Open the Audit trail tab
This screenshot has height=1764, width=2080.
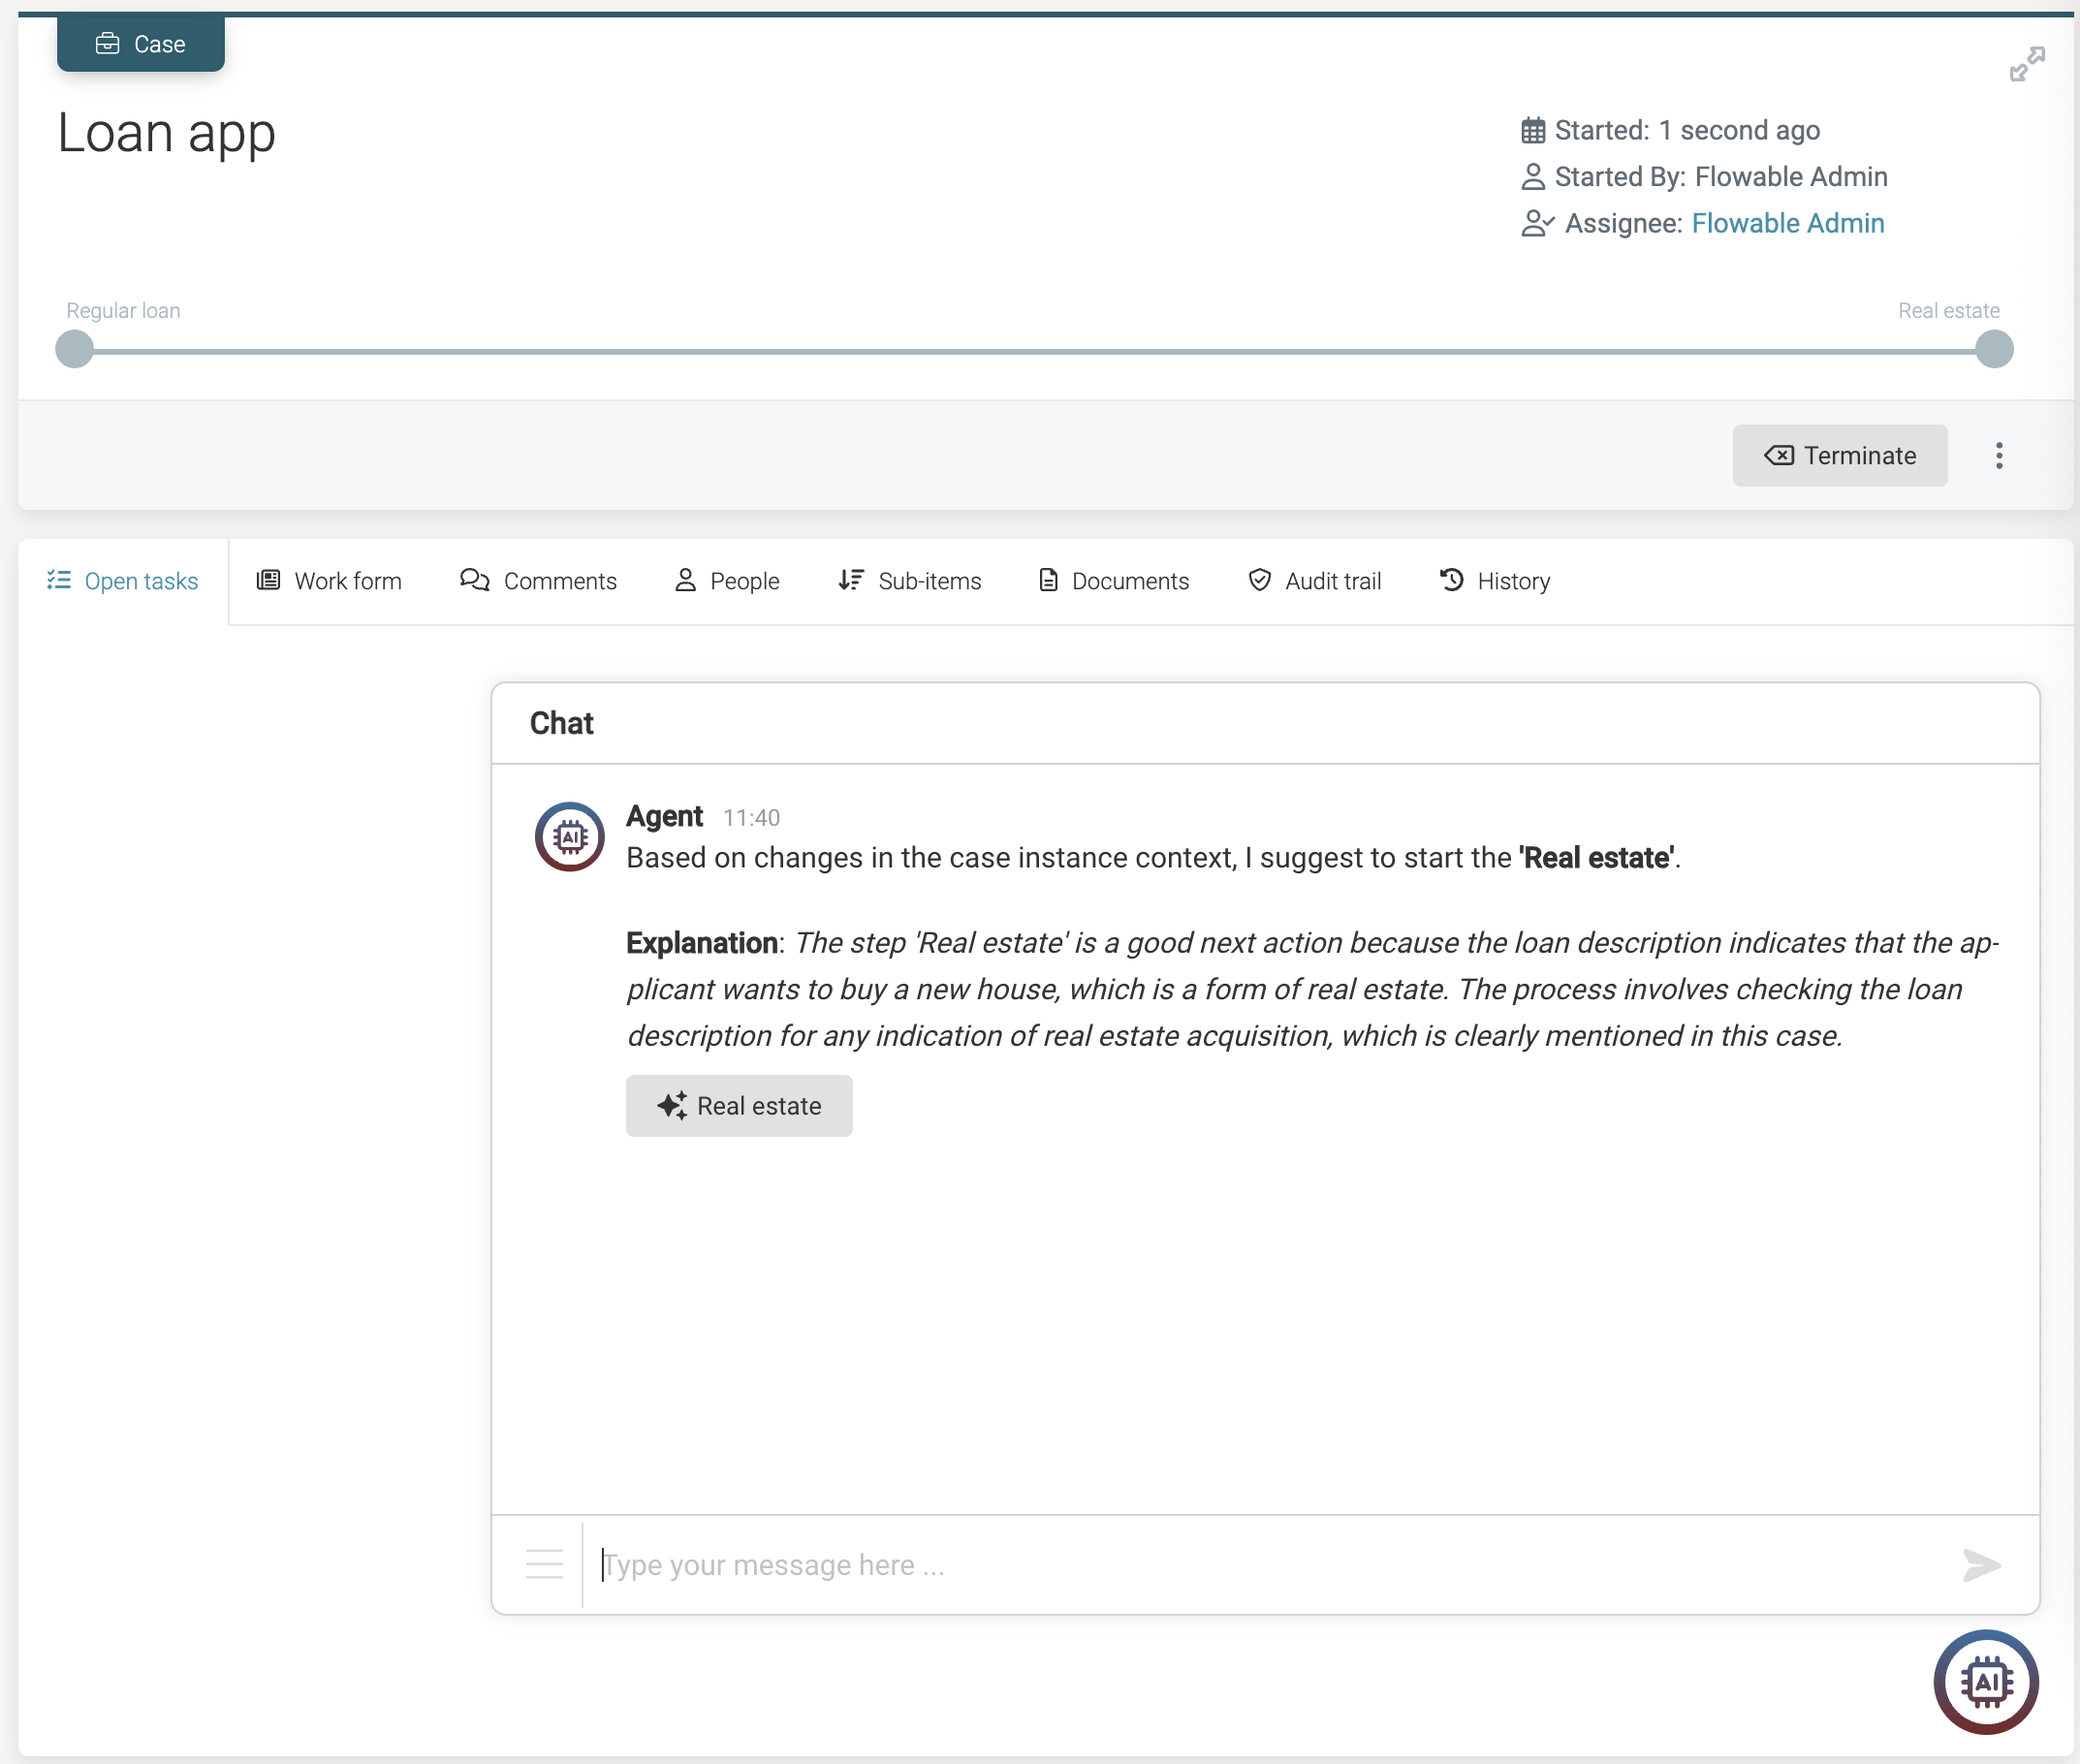pyautogui.click(x=1314, y=581)
